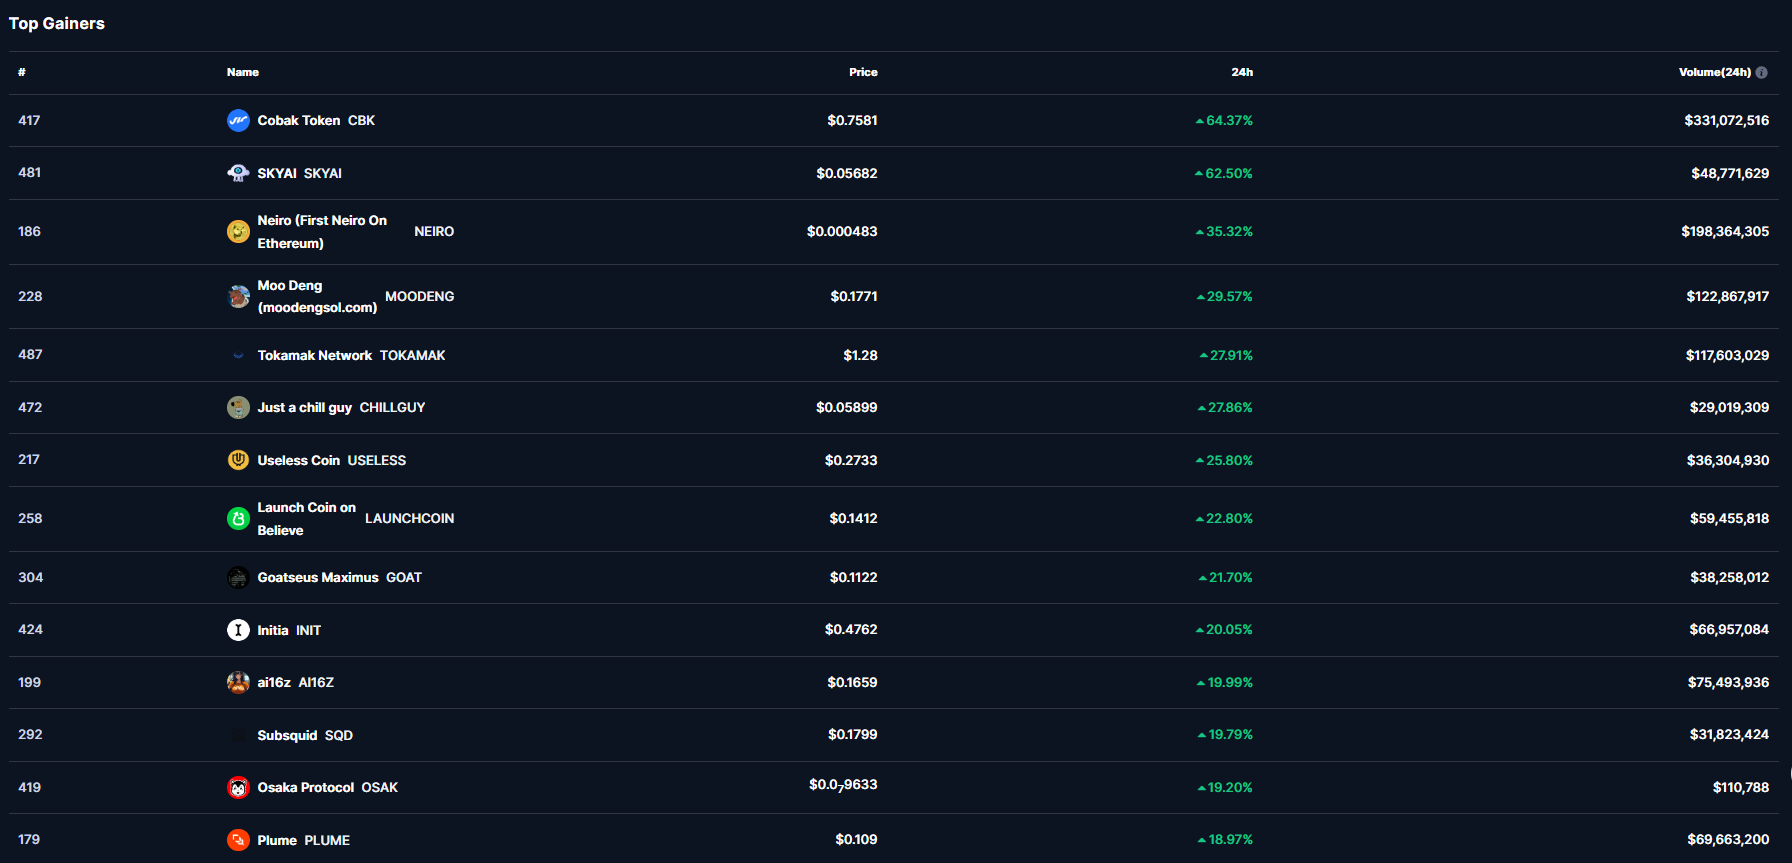Sort by the Name column header
Image resolution: width=1792 pixels, height=863 pixels.
click(x=243, y=73)
